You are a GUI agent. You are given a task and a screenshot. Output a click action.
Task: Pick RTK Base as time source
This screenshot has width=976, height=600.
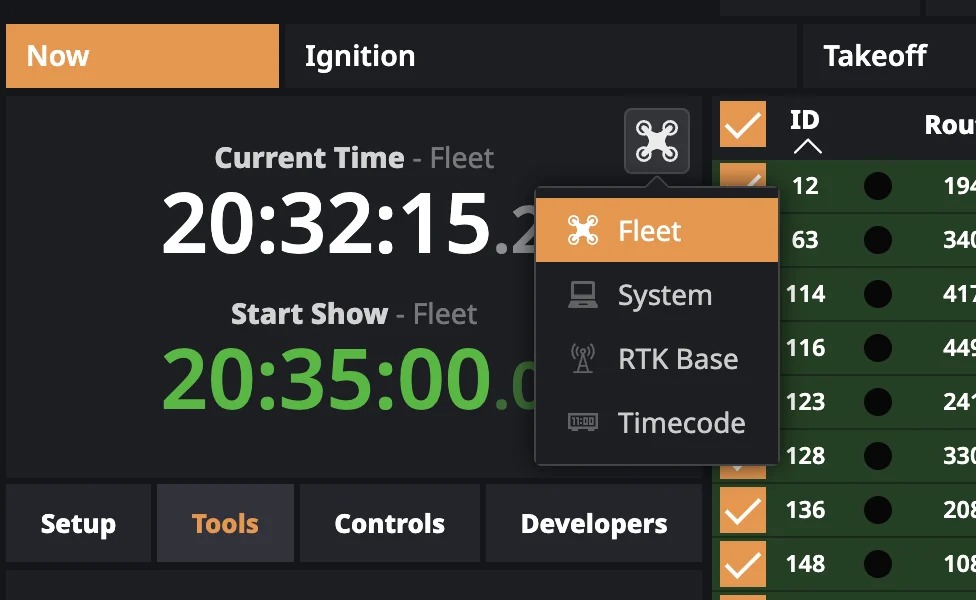pyautogui.click(x=657, y=359)
